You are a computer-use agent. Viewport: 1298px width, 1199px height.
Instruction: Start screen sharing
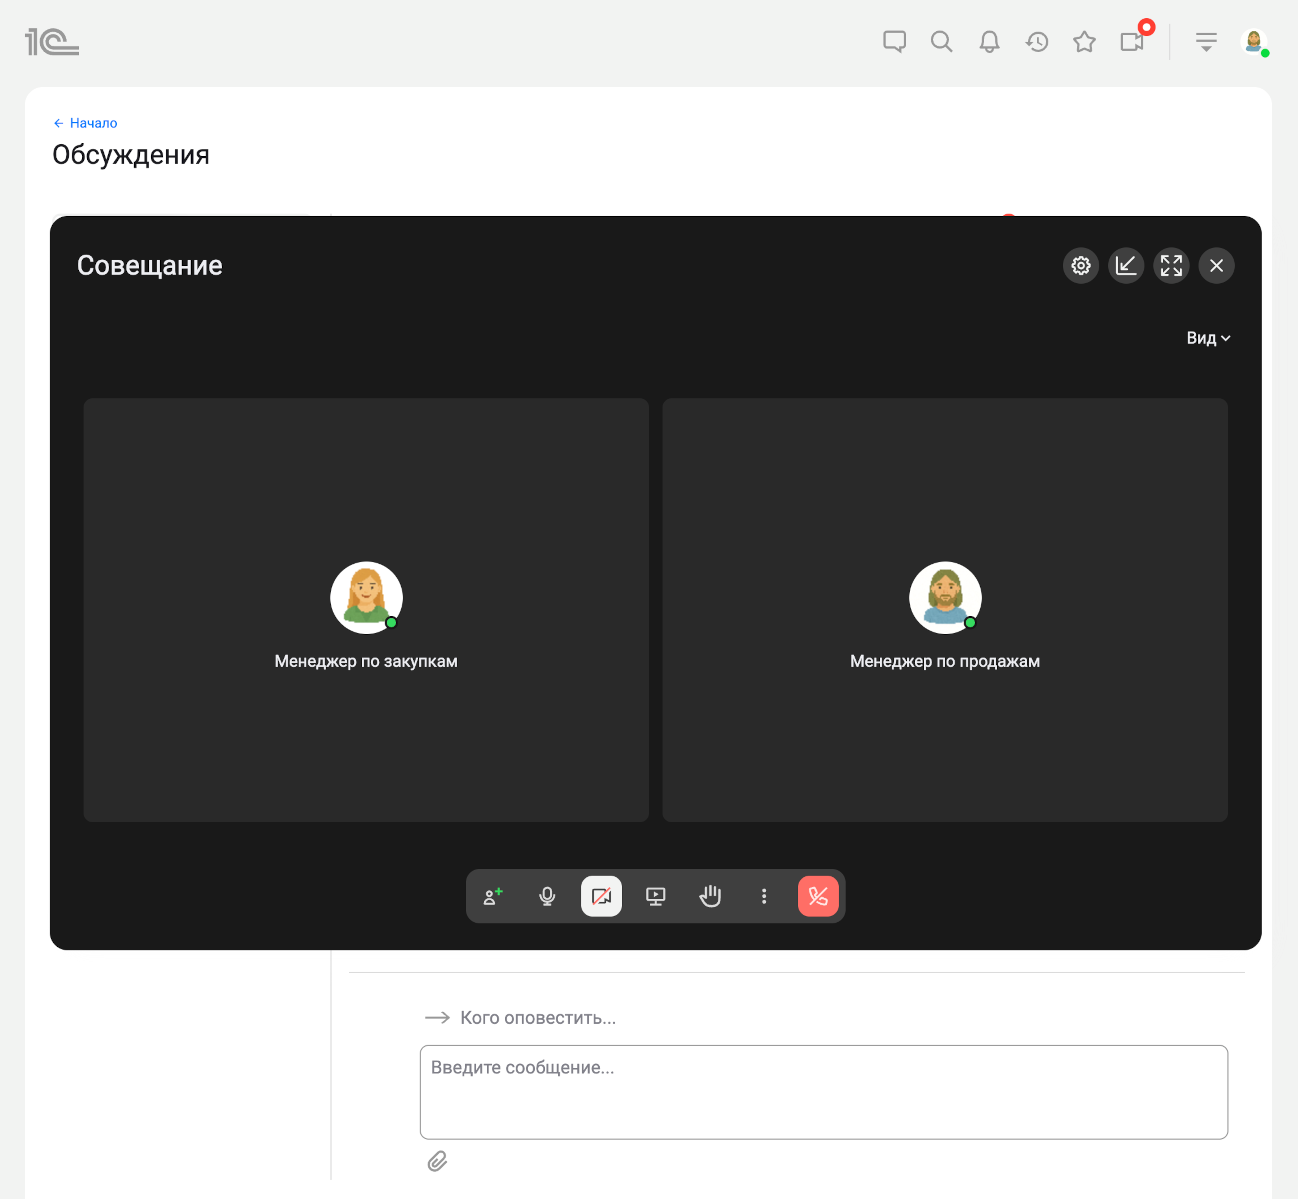point(656,897)
